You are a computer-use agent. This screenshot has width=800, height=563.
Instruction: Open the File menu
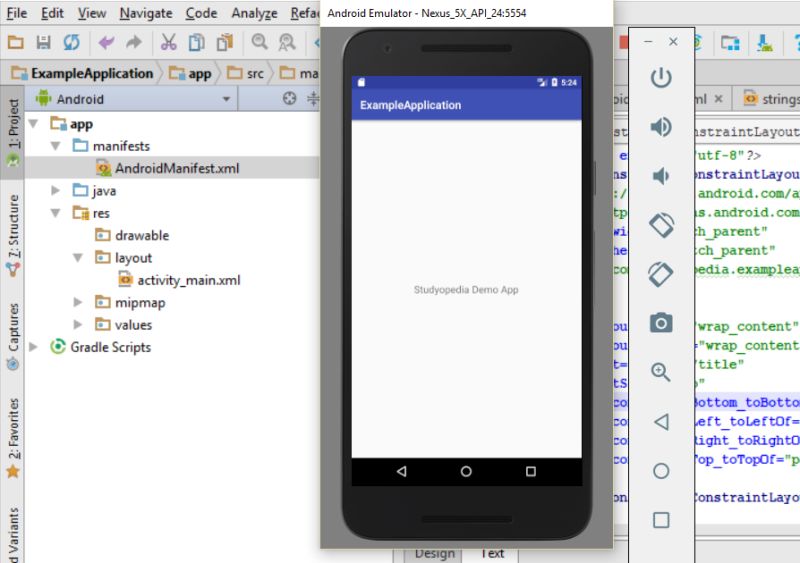(16, 13)
